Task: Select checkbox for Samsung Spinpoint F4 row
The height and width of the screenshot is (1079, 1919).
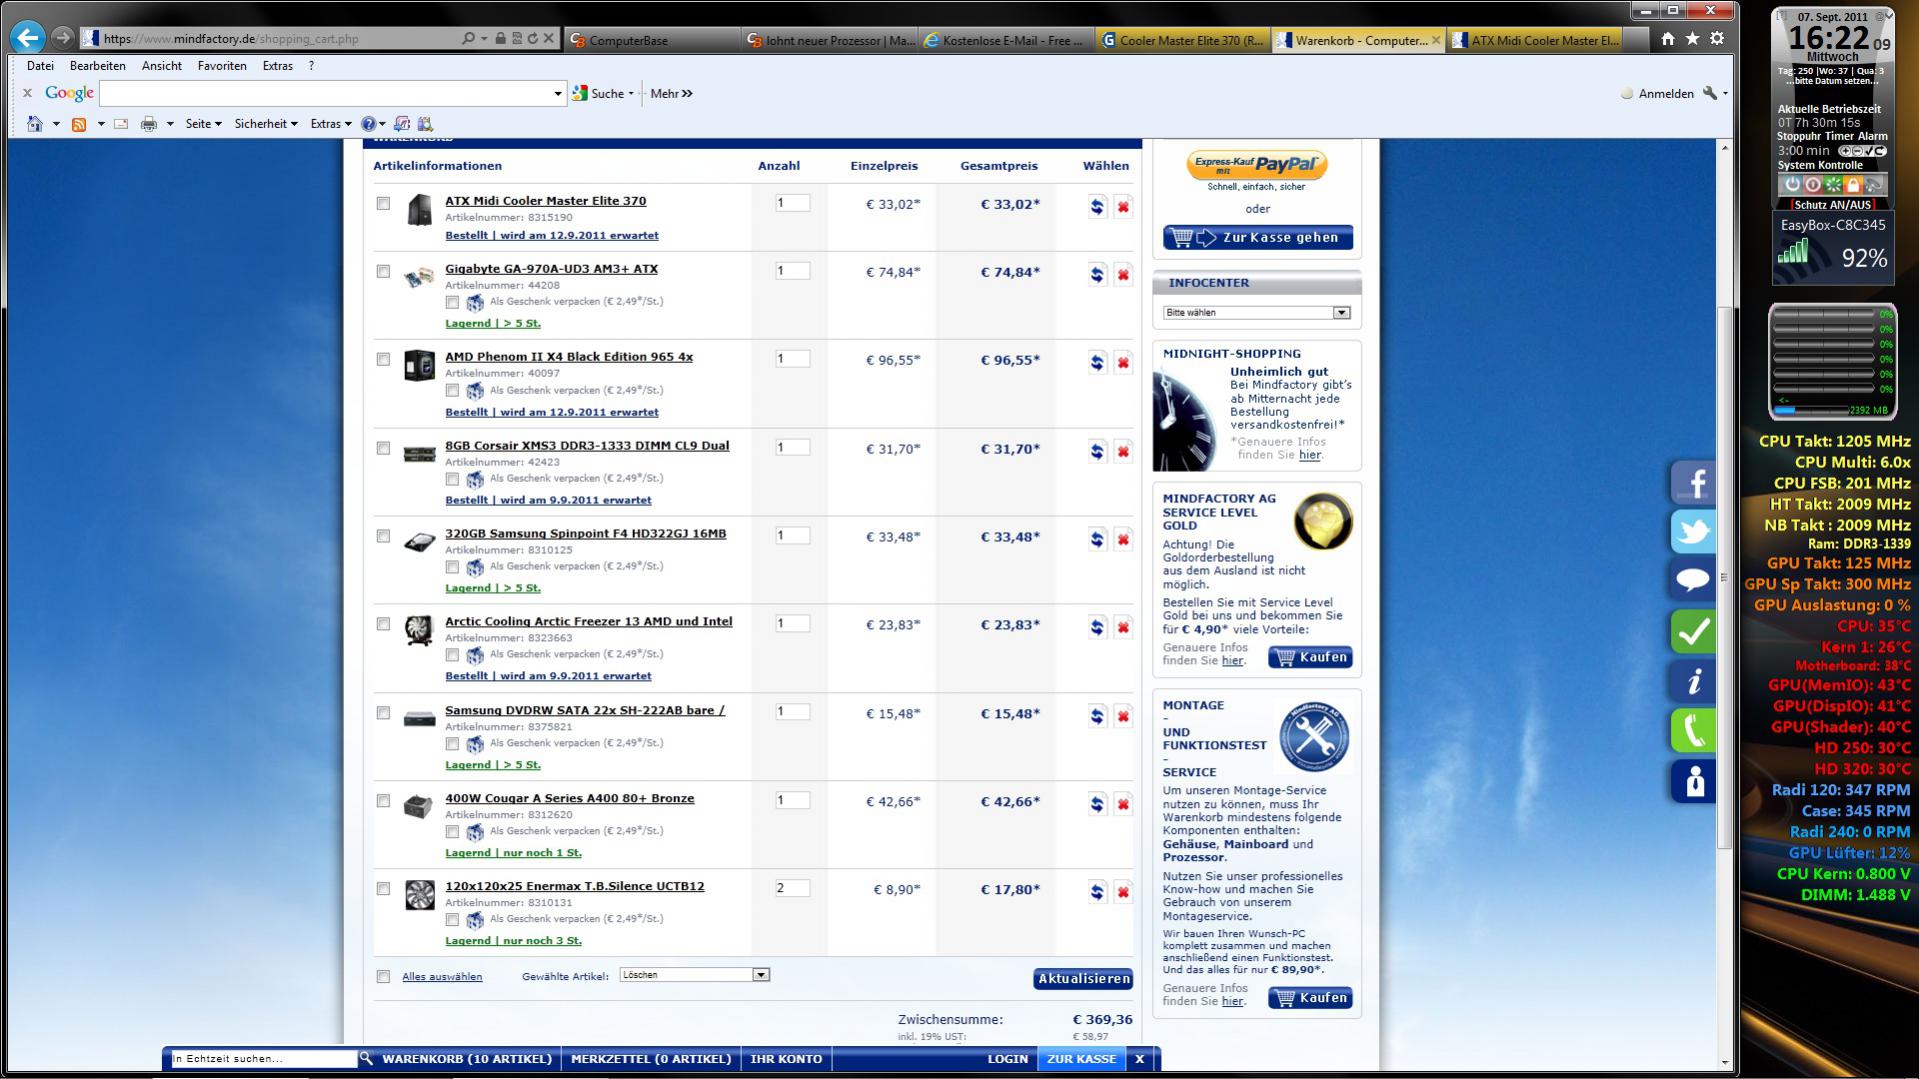Action: [383, 536]
